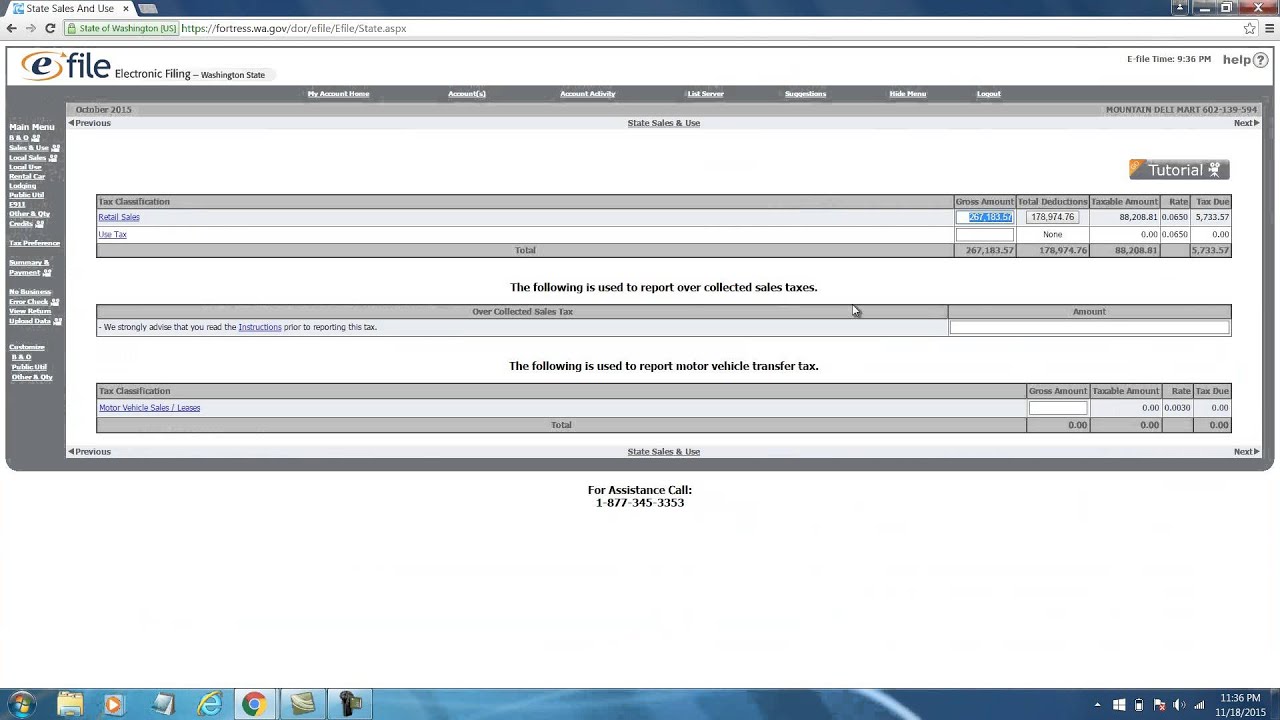The image size is (1280, 720).
Task: Go to the top Previous page link
Action: point(89,123)
